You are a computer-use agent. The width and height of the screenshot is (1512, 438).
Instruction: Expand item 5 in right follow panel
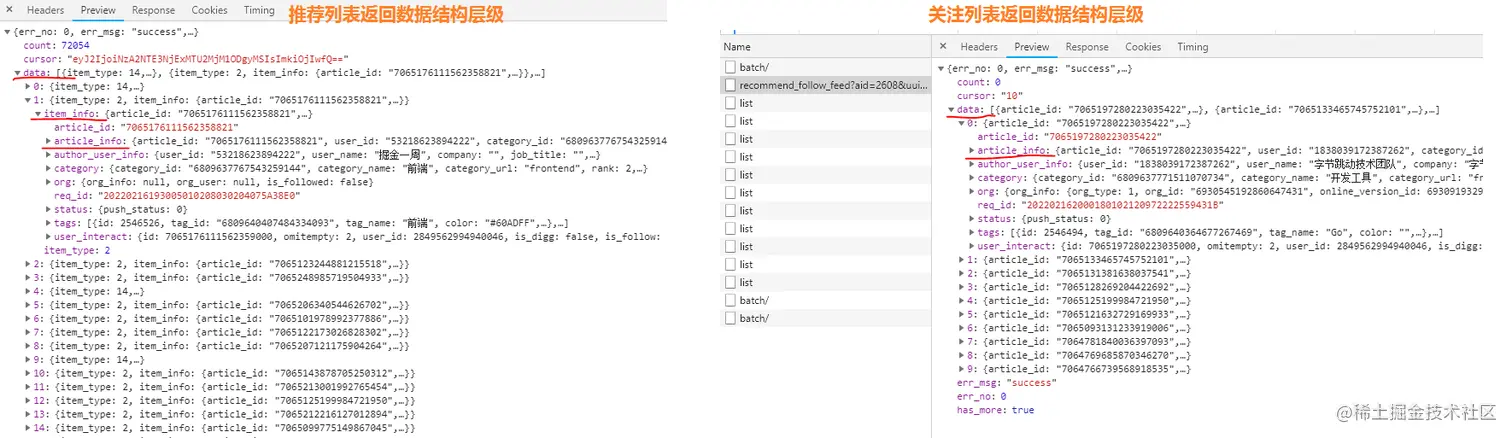click(961, 314)
